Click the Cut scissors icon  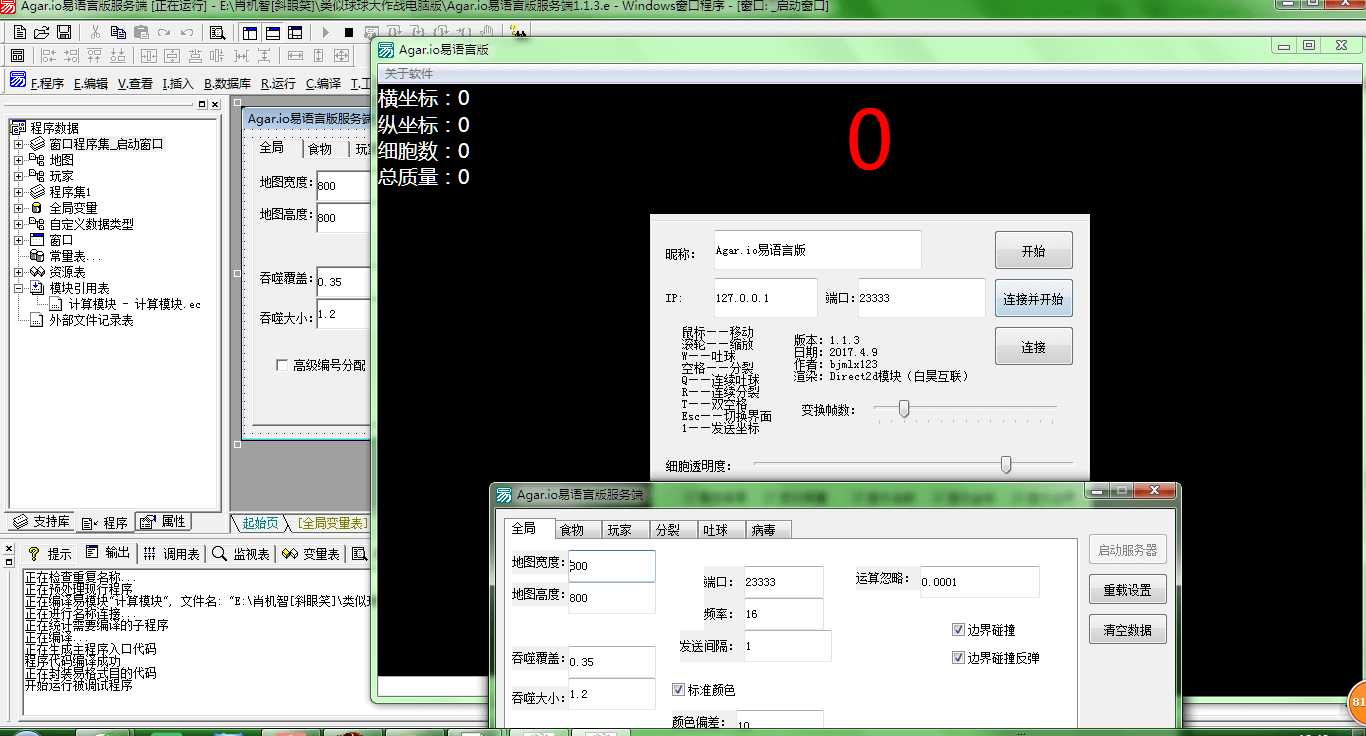tap(95, 32)
